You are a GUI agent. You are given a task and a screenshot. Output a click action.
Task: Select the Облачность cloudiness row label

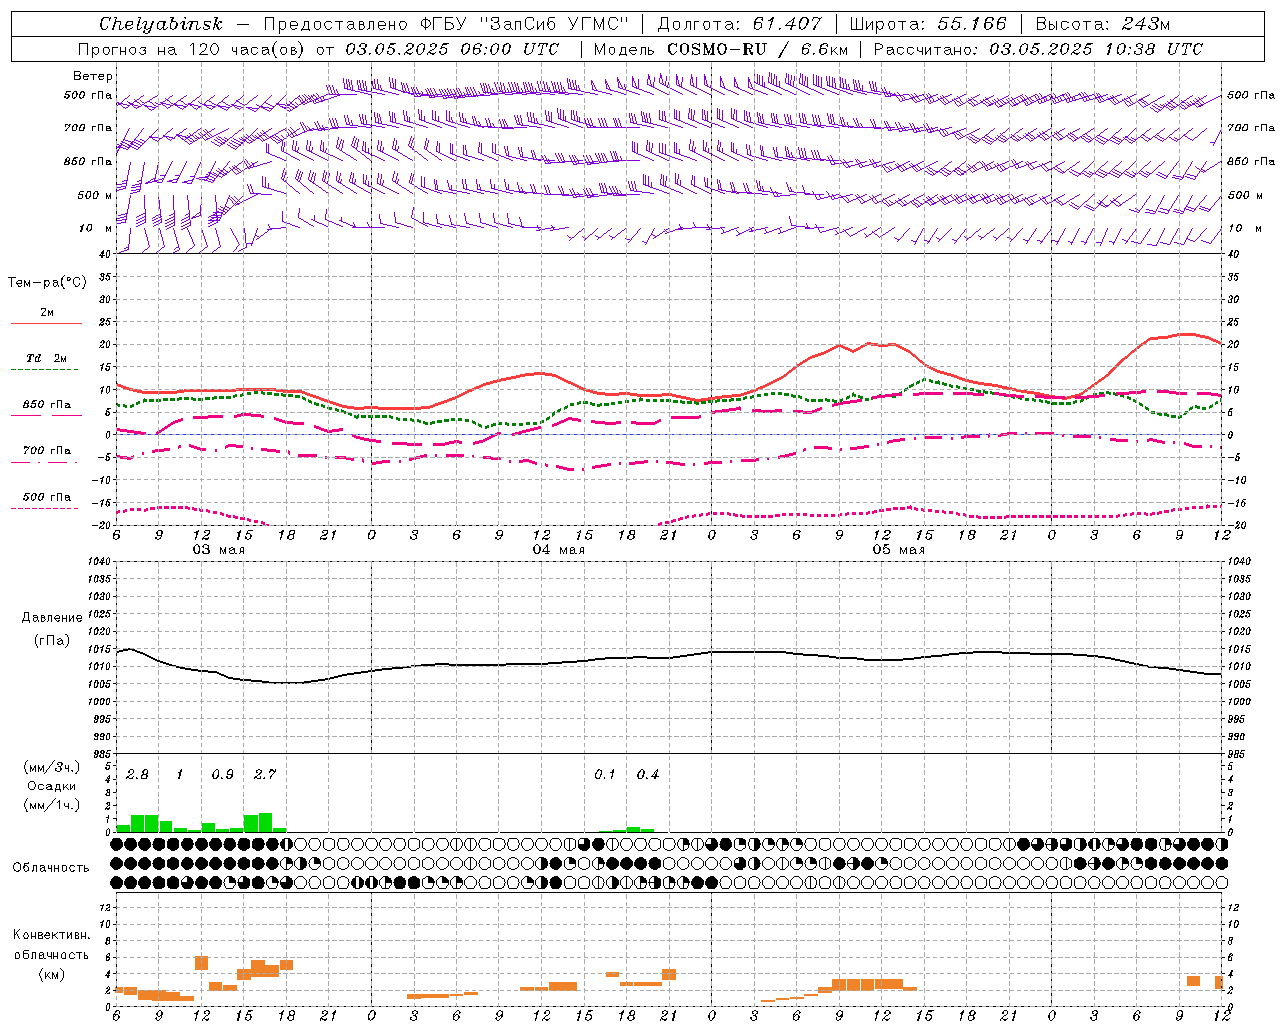[51, 867]
